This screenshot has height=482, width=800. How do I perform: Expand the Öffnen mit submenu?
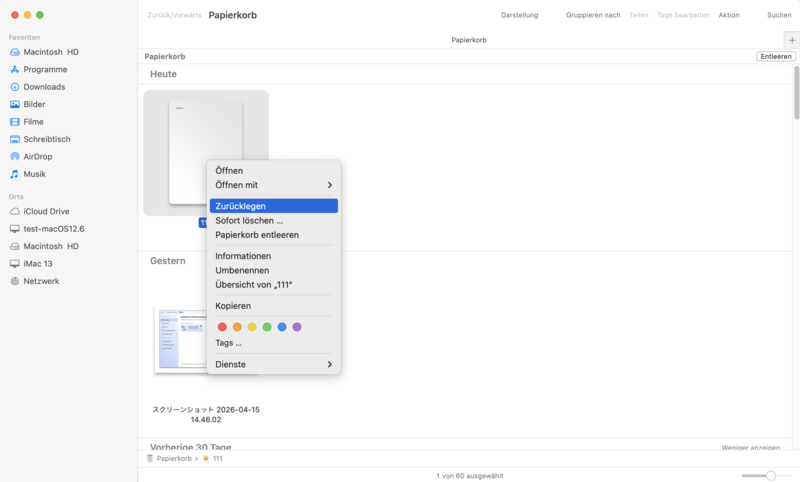click(273, 185)
